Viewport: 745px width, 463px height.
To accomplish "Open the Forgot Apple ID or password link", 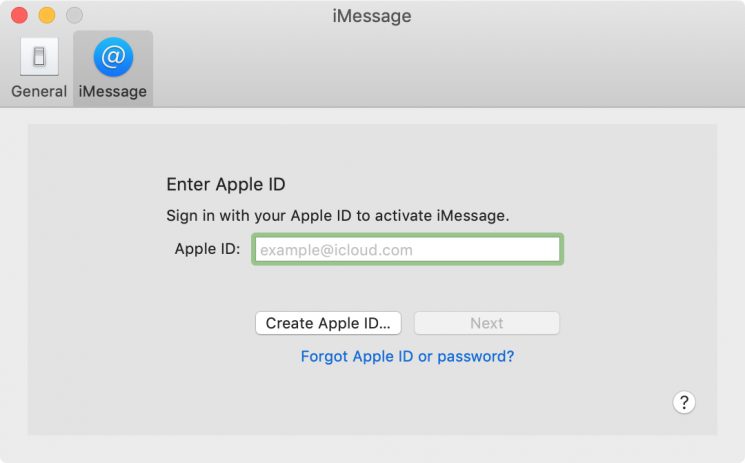I will [x=407, y=355].
